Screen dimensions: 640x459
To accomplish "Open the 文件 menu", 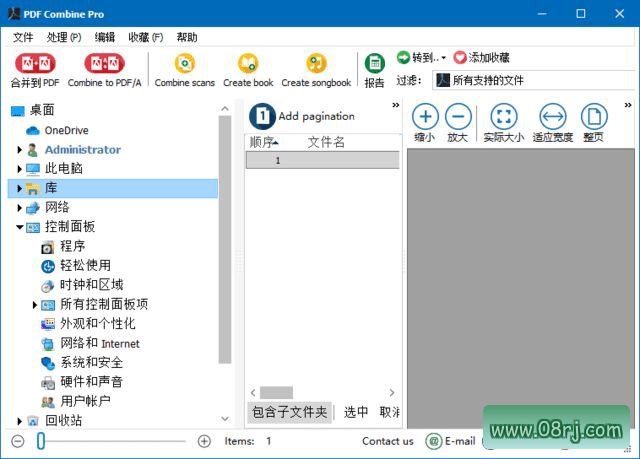I will coord(23,38).
